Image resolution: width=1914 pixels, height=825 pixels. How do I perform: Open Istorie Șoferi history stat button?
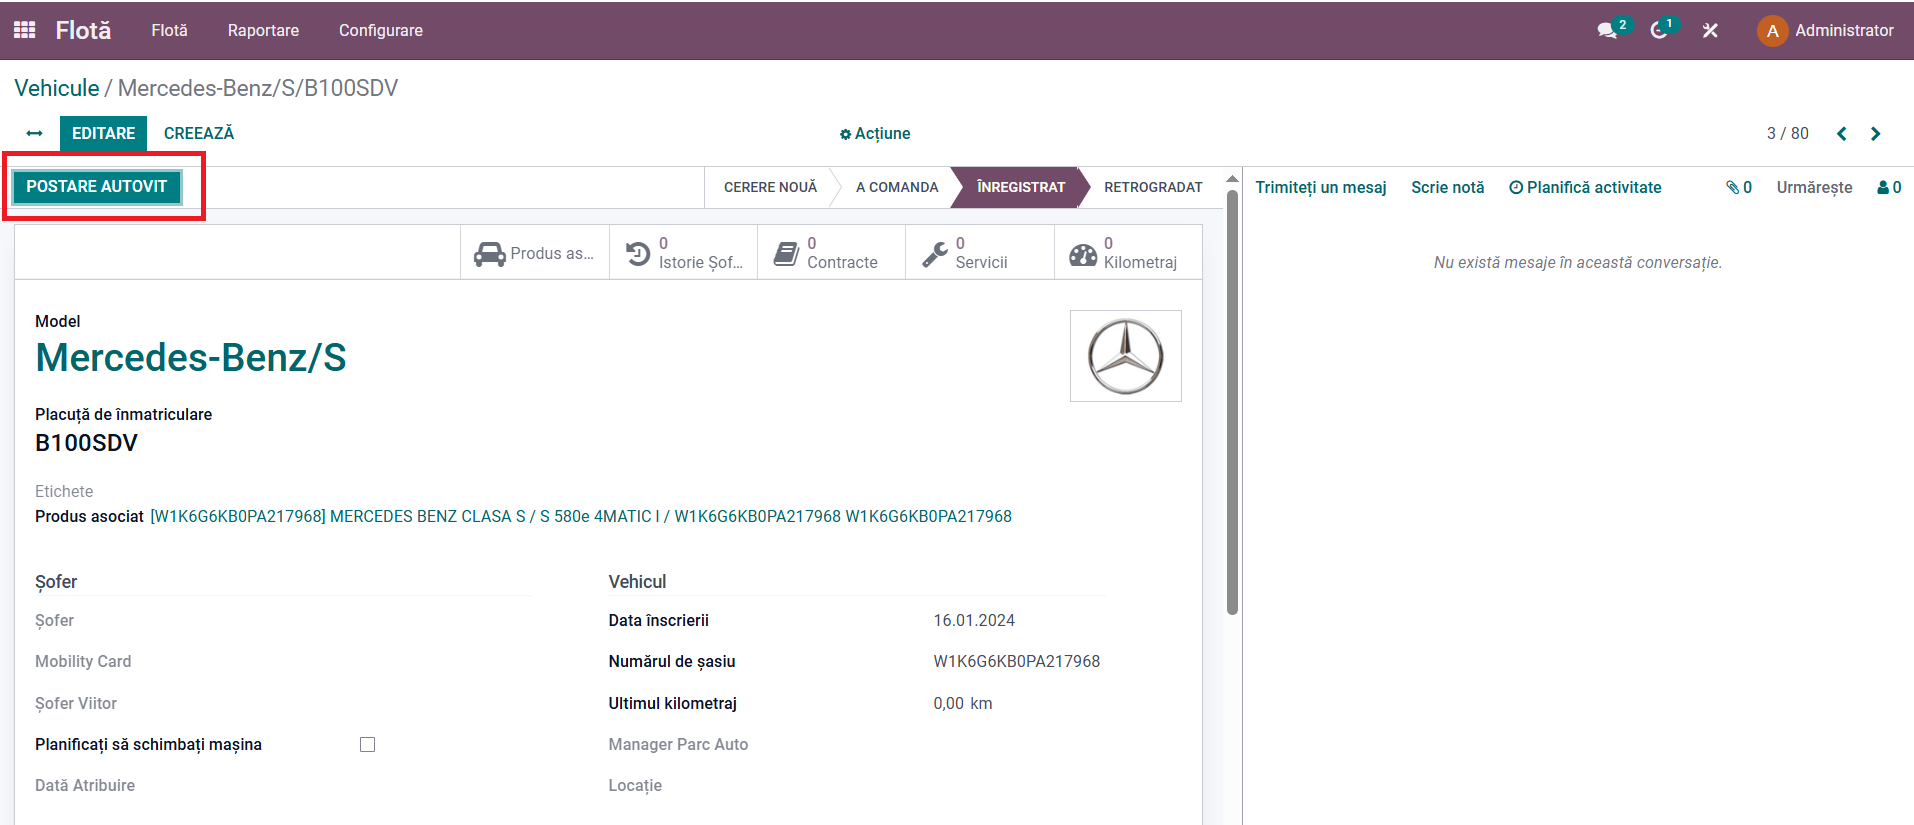pos(684,253)
